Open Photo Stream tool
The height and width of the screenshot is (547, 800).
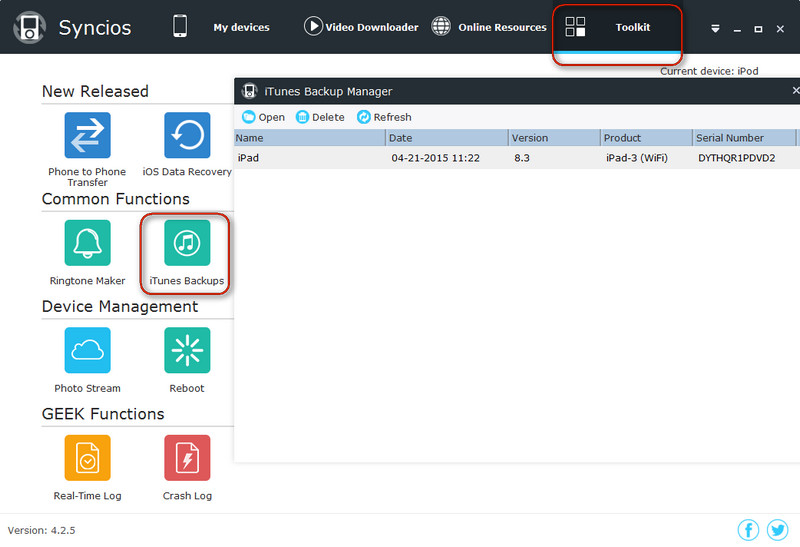[x=87, y=350]
